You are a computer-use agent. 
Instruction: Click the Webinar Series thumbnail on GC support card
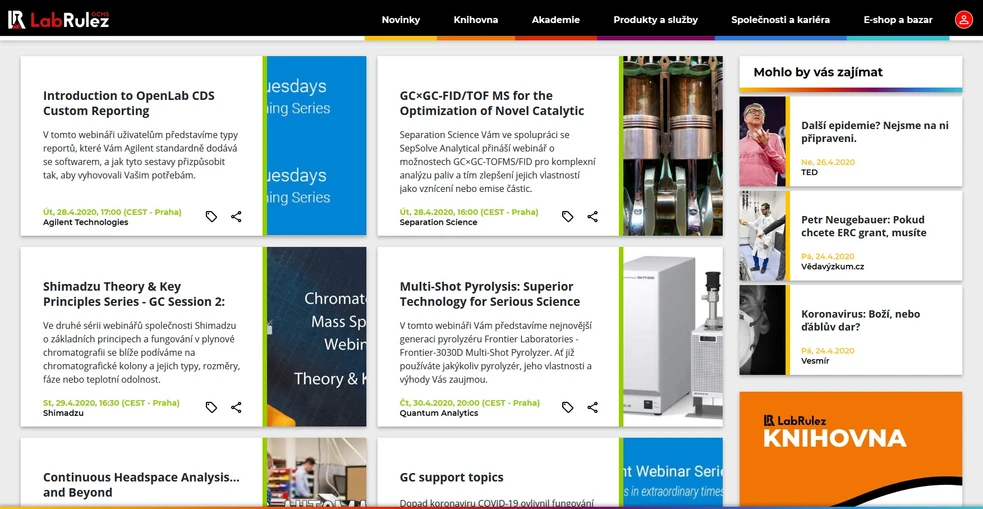click(x=673, y=472)
